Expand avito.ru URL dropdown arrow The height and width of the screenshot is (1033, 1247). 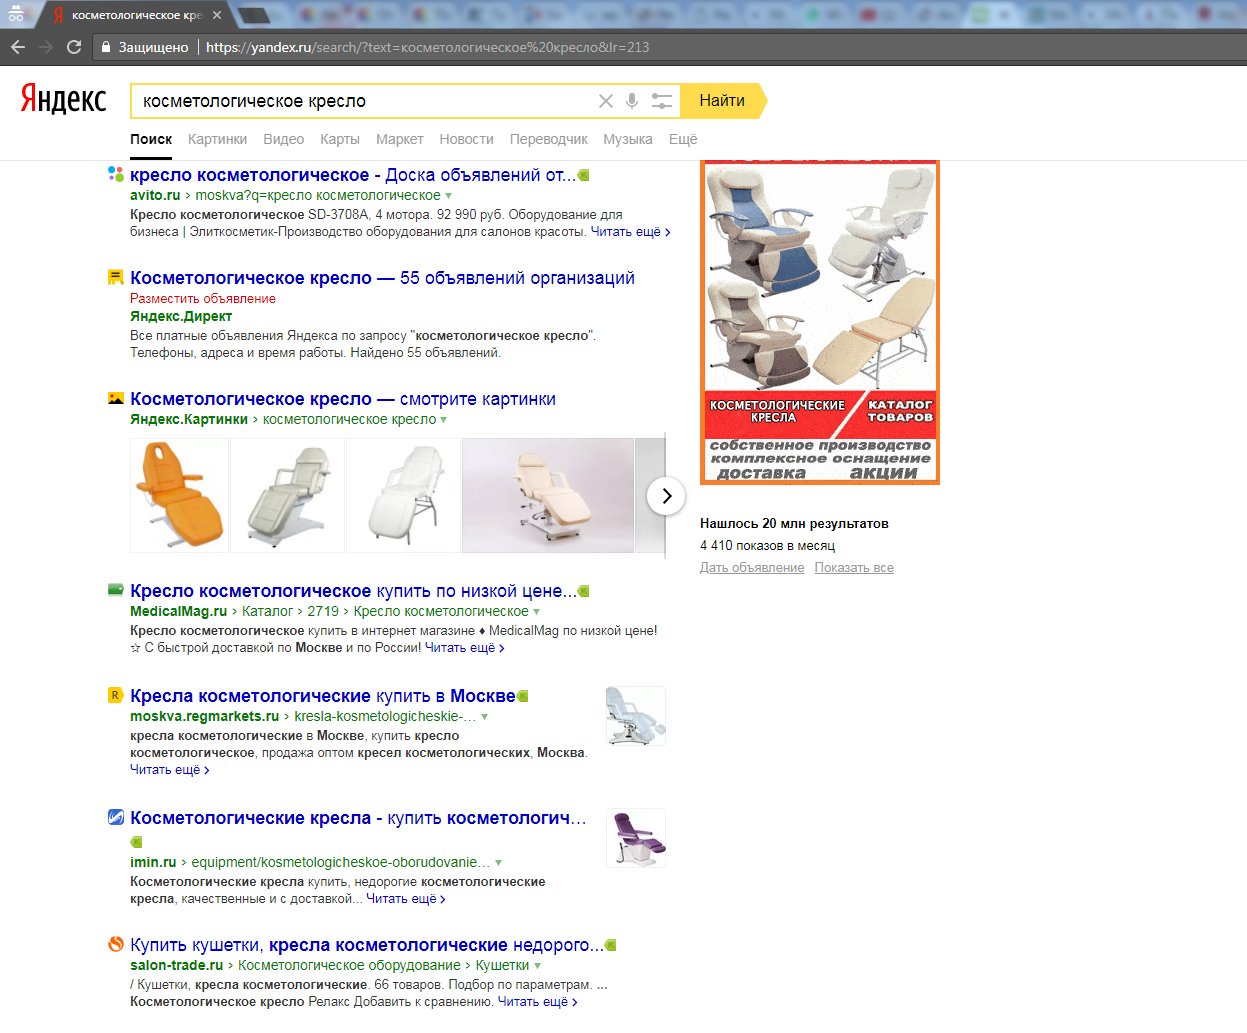point(448,196)
